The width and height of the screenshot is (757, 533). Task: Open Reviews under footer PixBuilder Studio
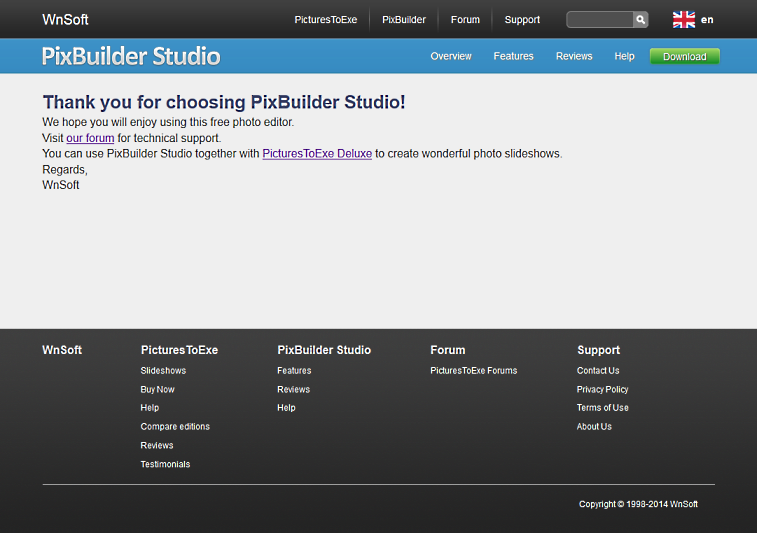tap(294, 390)
